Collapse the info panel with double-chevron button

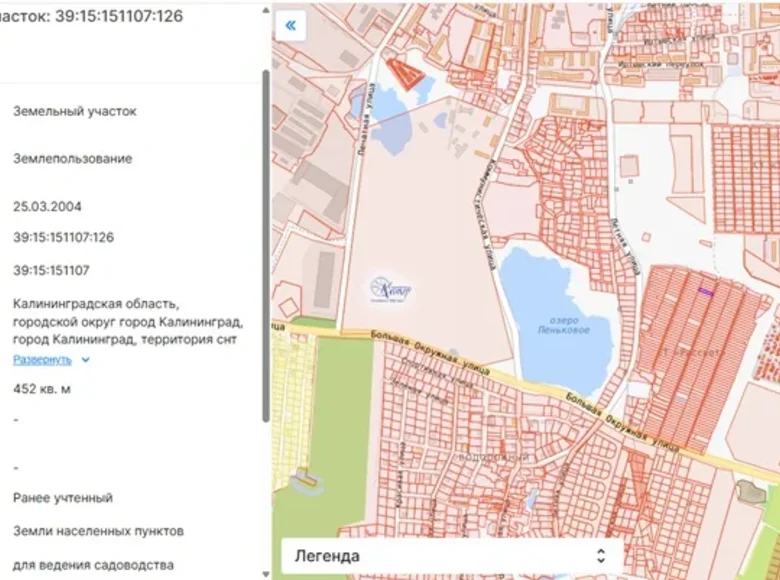tap(290, 26)
